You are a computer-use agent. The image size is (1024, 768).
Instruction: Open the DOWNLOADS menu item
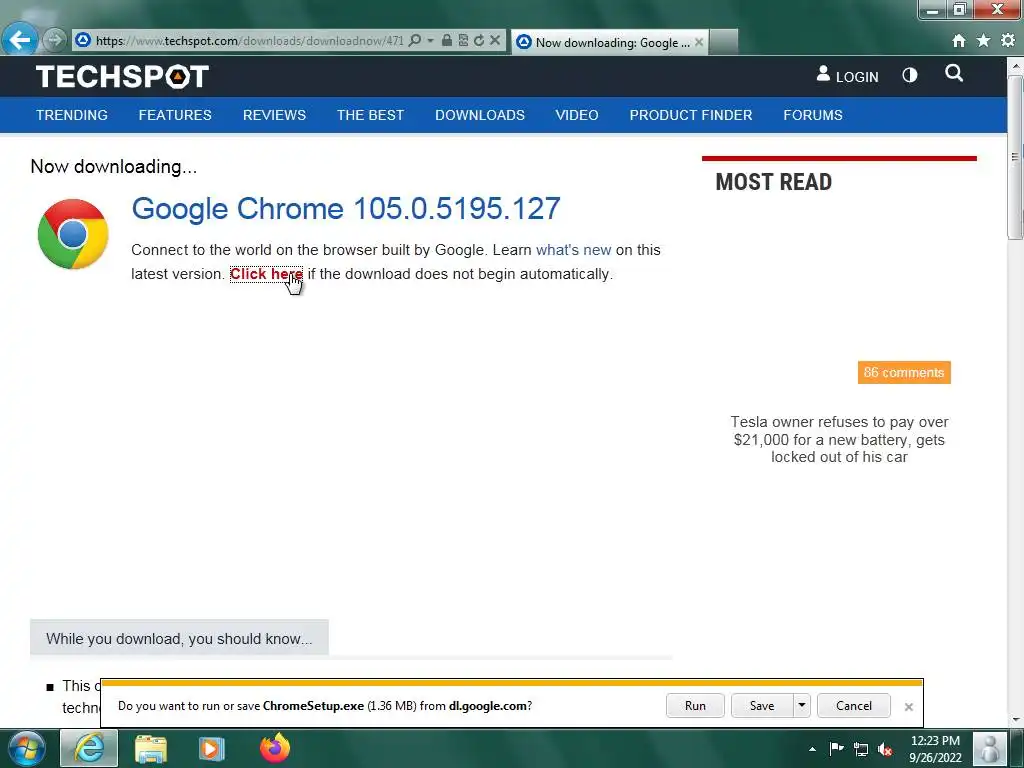(480, 115)
